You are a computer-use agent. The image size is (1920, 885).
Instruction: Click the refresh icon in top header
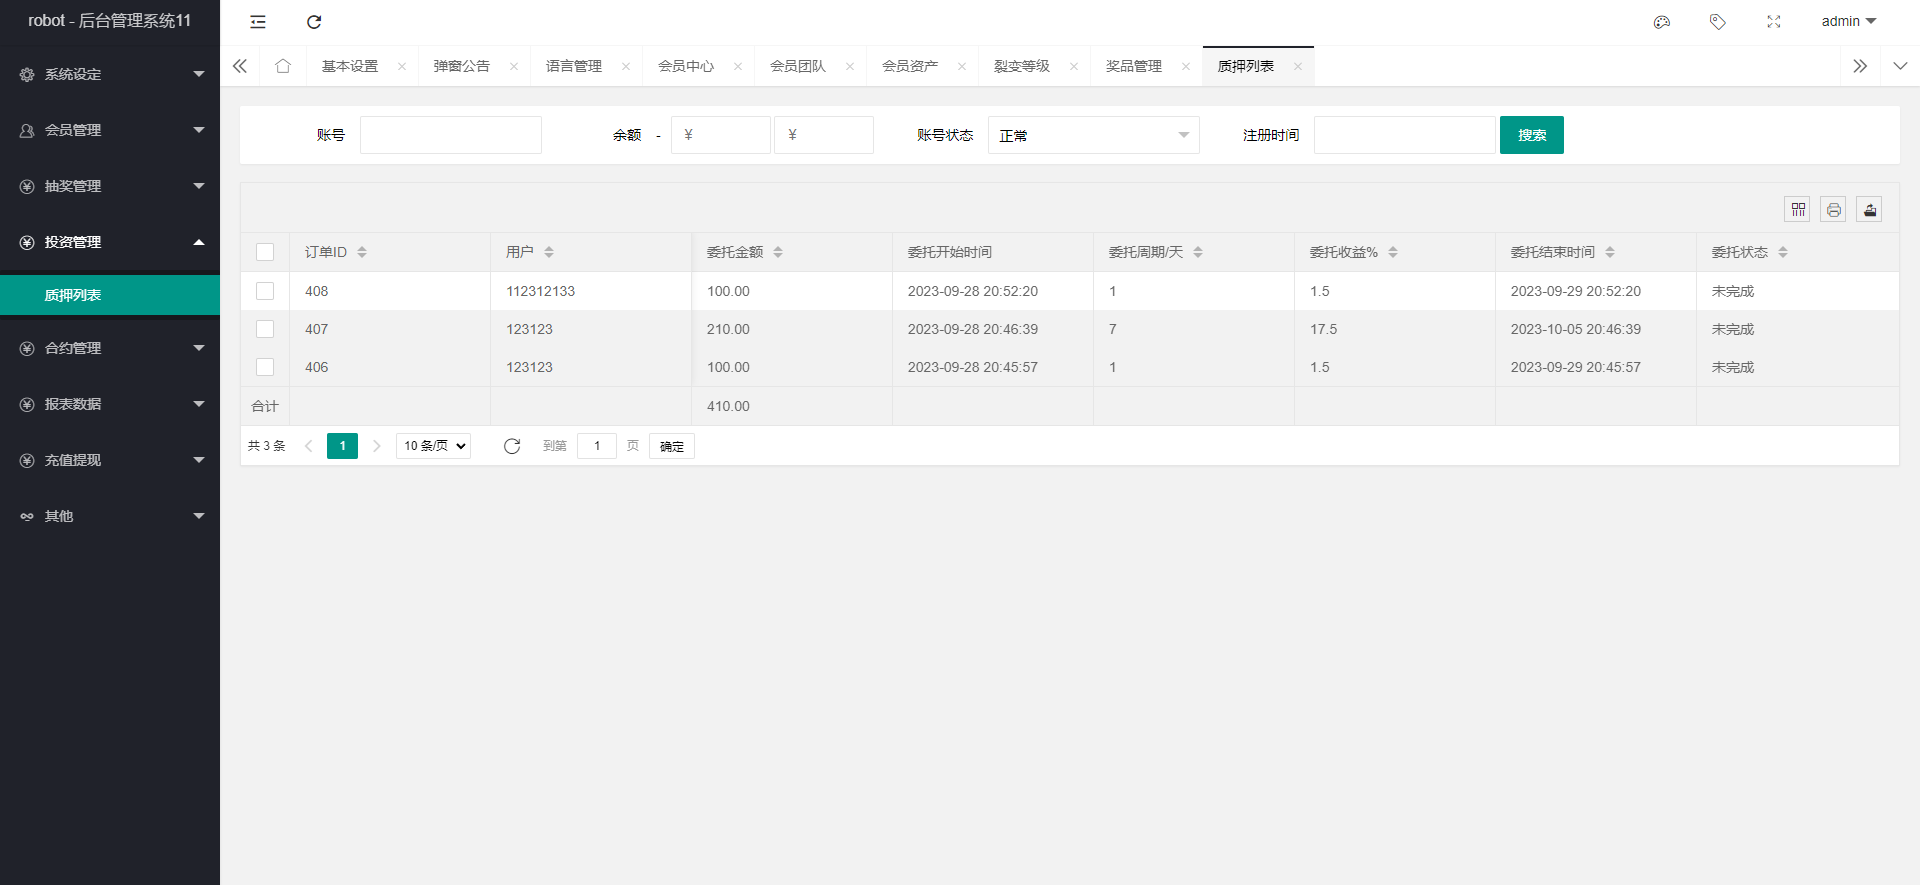[x=314, y=22]
